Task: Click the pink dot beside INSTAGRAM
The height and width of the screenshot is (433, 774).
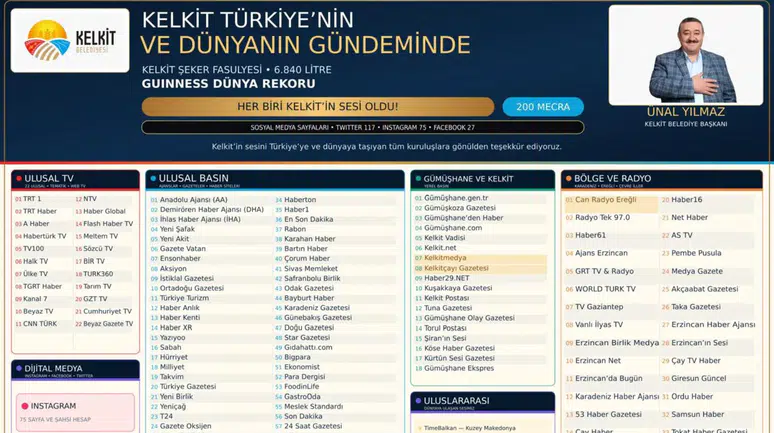Action: 25,406
